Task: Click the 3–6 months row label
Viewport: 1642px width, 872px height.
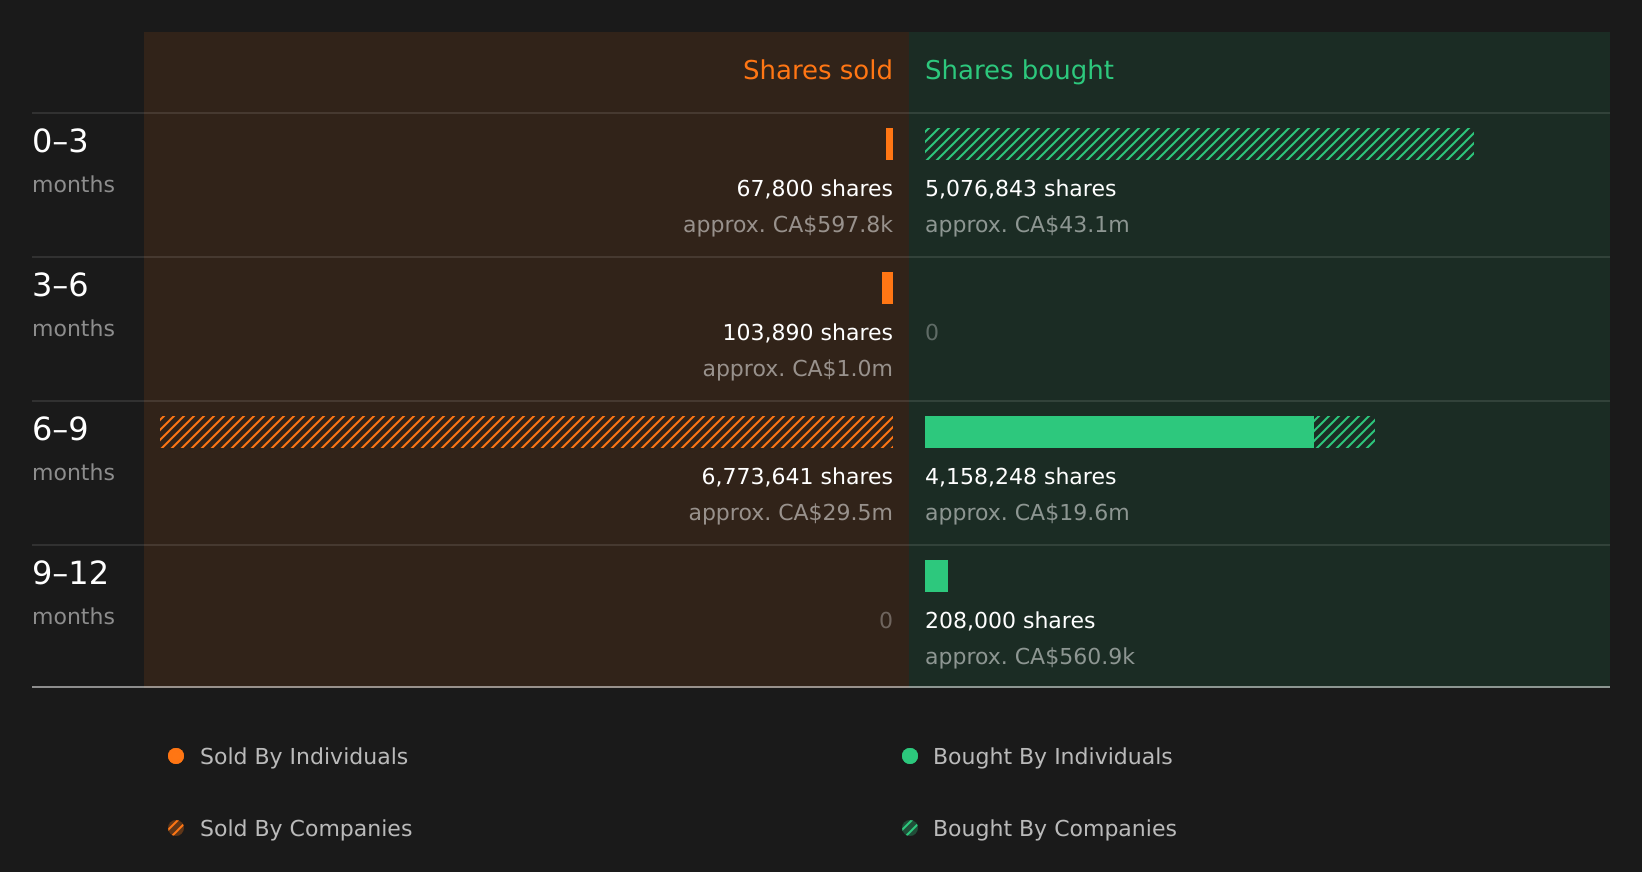Action: click(x=73, y=305)
